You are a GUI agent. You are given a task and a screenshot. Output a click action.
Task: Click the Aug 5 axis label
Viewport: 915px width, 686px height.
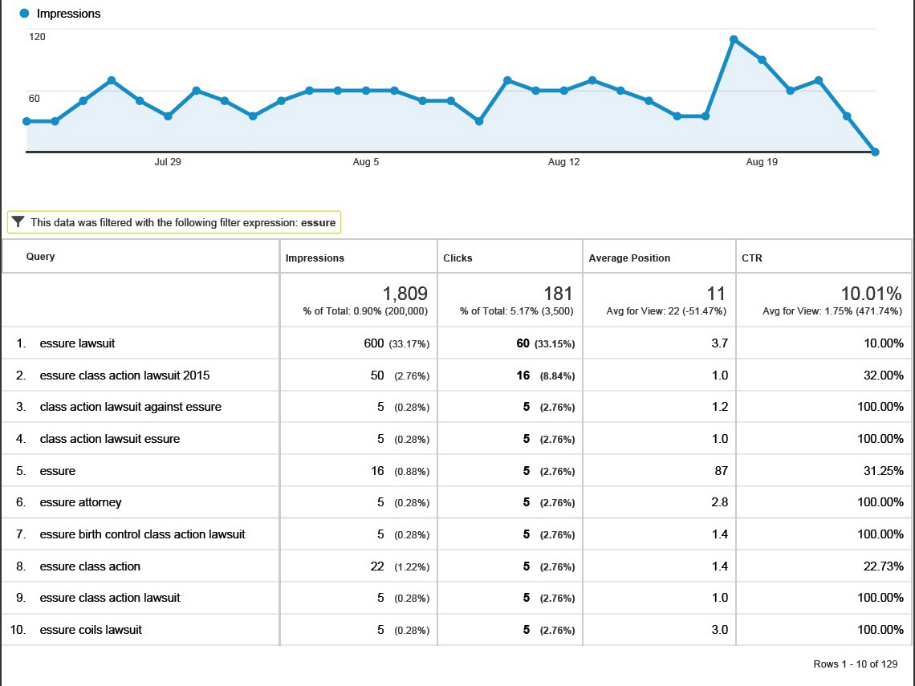tap(366, 162)
